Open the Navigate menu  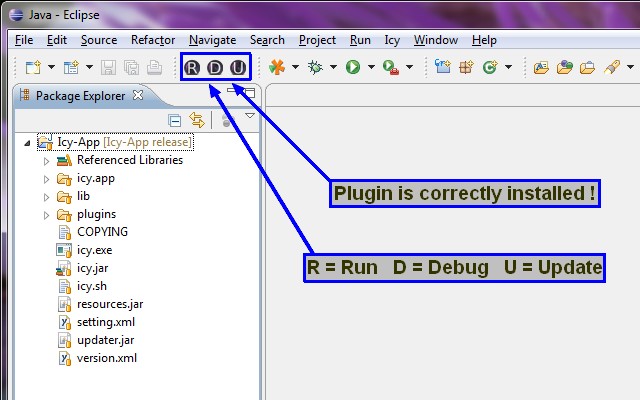pos(213,40)
